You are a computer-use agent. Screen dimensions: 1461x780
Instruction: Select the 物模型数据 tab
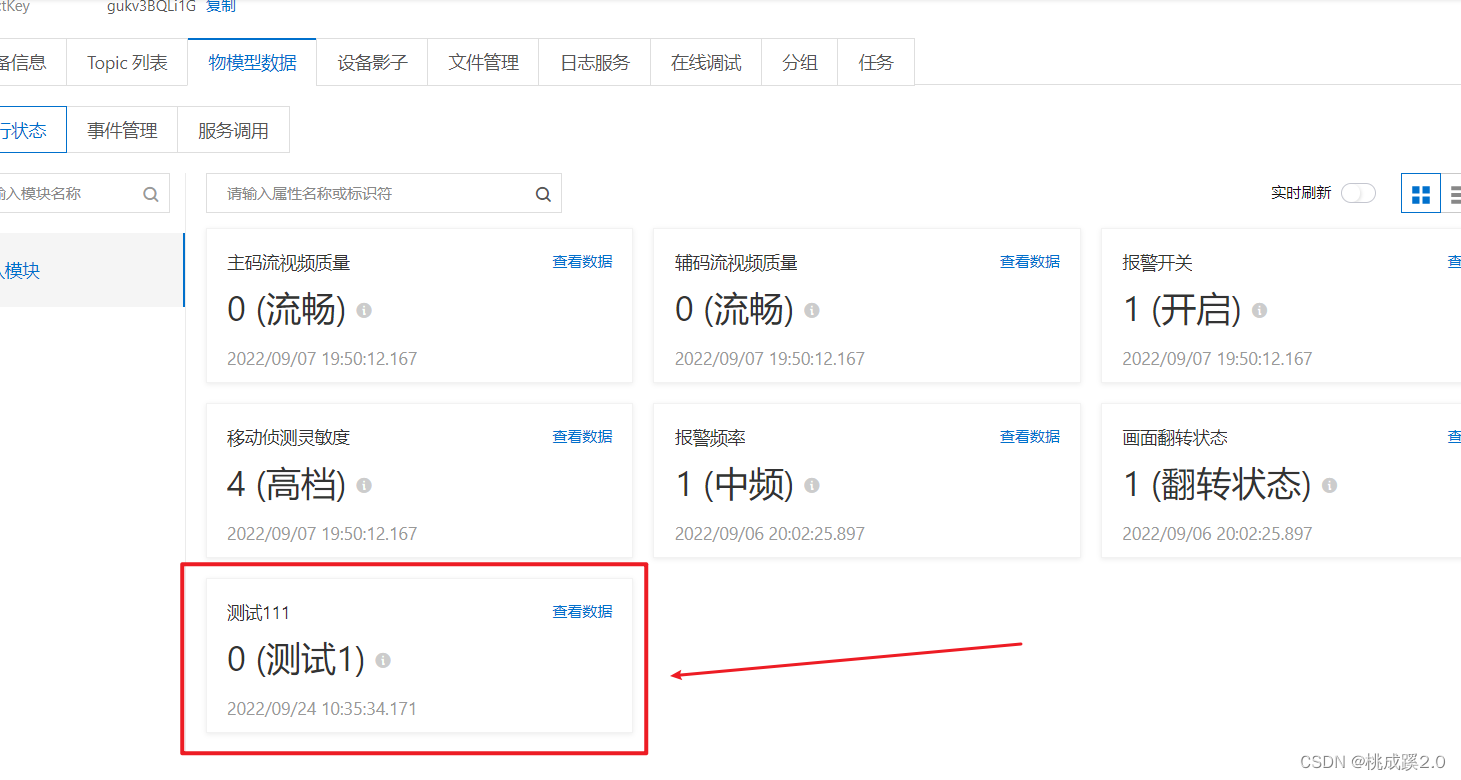point(252,62)
